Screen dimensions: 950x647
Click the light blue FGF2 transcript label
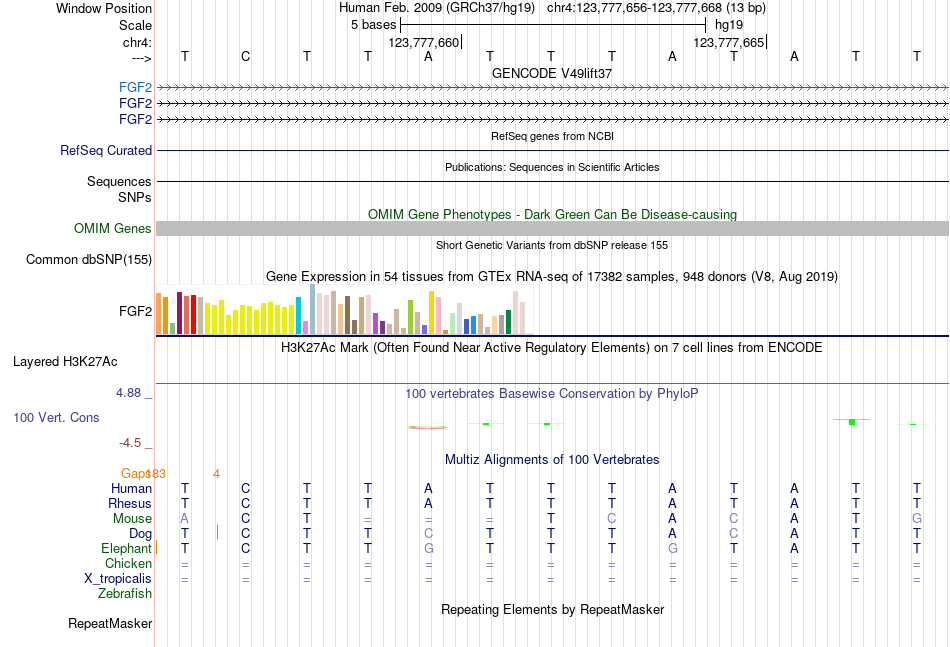click(x=135, y=87)
